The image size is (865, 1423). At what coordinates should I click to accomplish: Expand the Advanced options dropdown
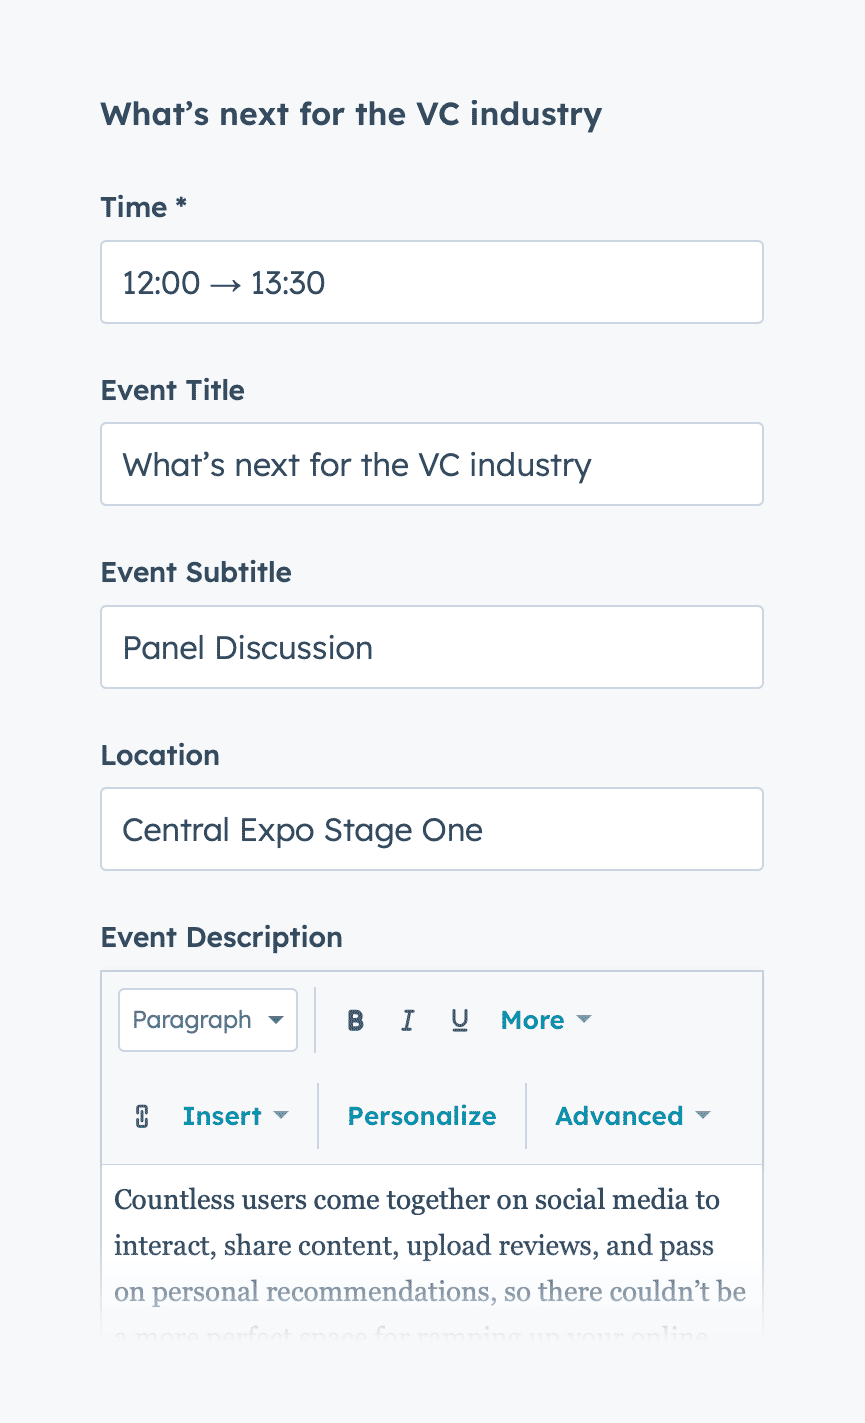coord(632,1116)
